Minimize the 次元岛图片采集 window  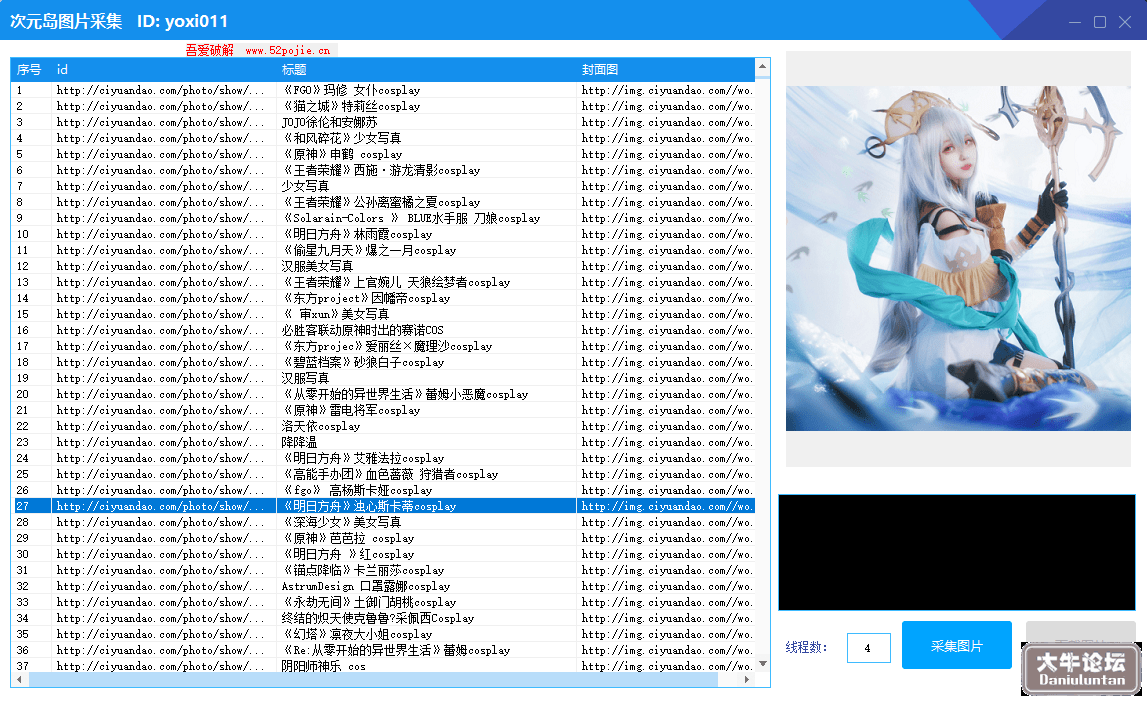(1075, 22)
